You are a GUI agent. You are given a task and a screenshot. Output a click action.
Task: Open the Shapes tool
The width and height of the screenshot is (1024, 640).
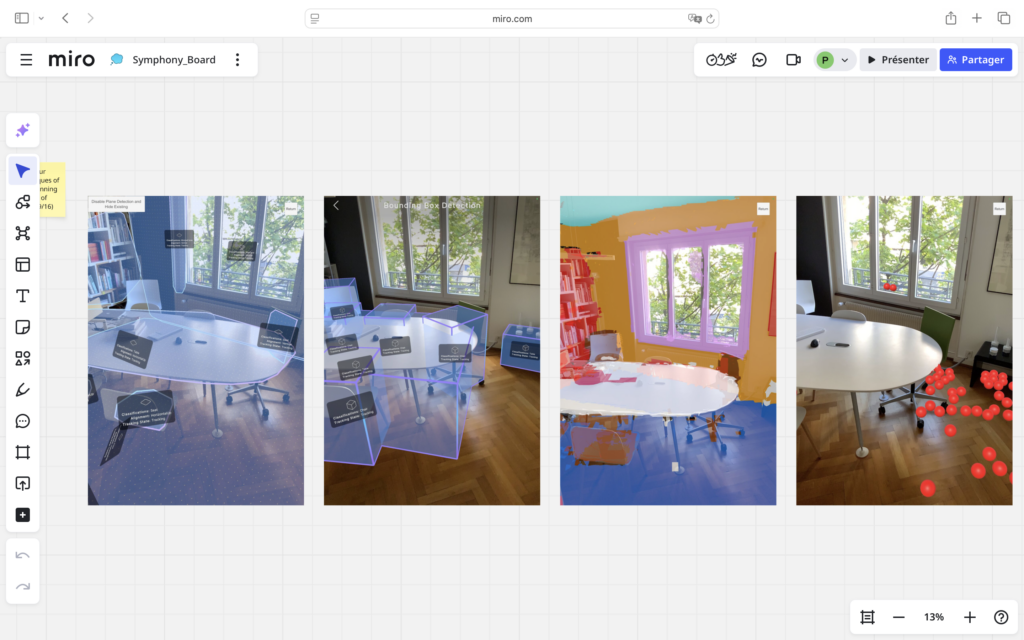(22, 358)
